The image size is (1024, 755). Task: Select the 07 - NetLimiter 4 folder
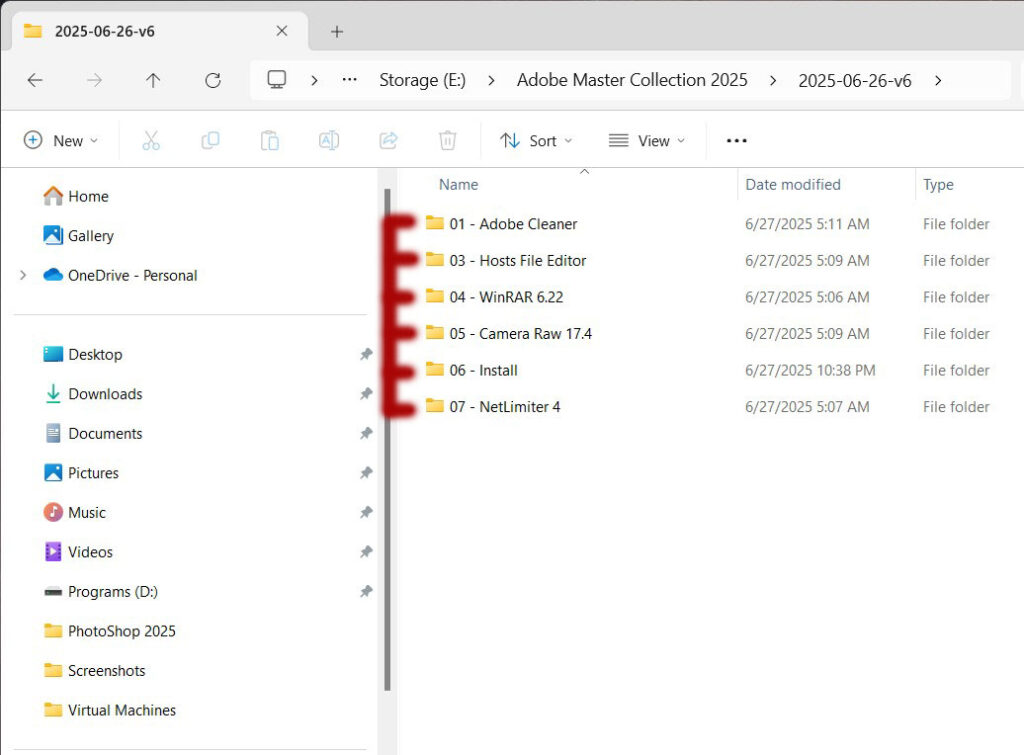[493, 407]
